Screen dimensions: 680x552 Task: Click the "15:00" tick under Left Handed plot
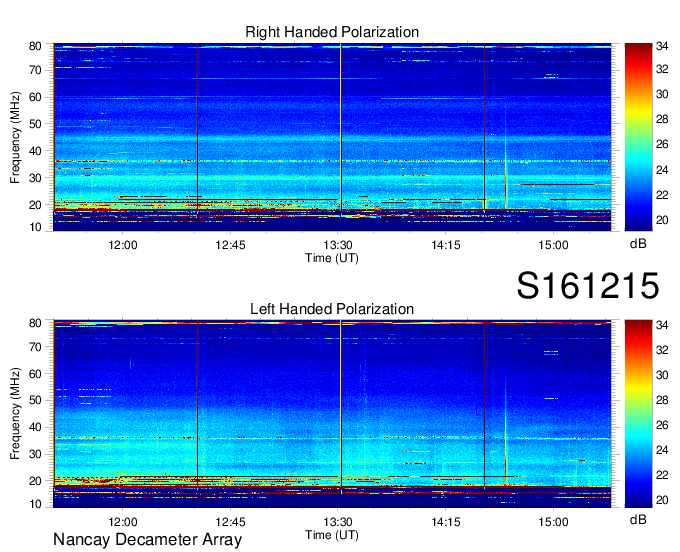coord(553,522)
